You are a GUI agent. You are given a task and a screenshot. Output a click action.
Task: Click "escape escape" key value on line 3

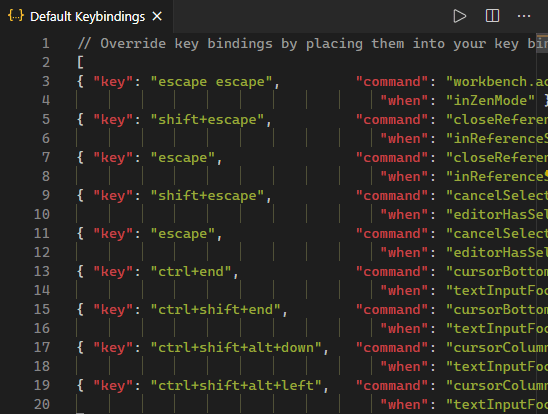point(211,82)
